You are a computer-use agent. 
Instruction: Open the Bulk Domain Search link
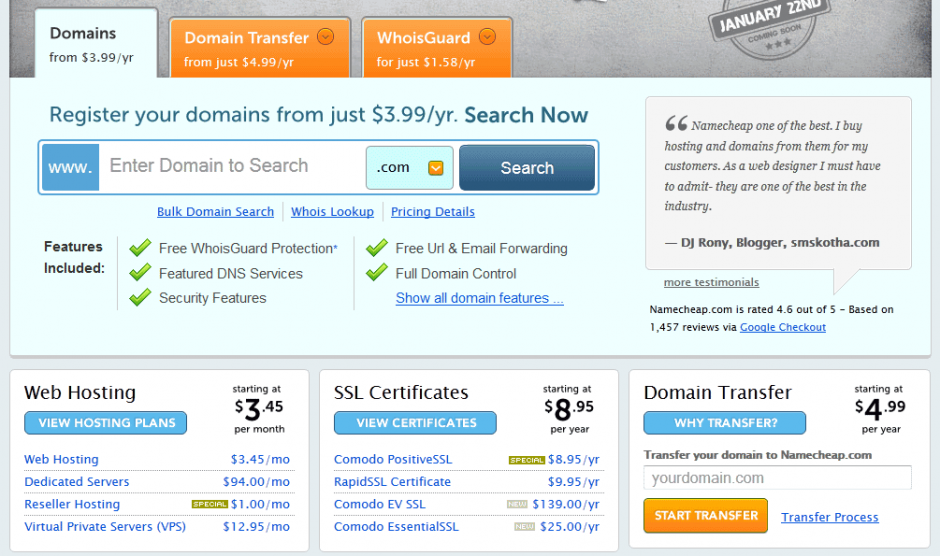point(215,212)
